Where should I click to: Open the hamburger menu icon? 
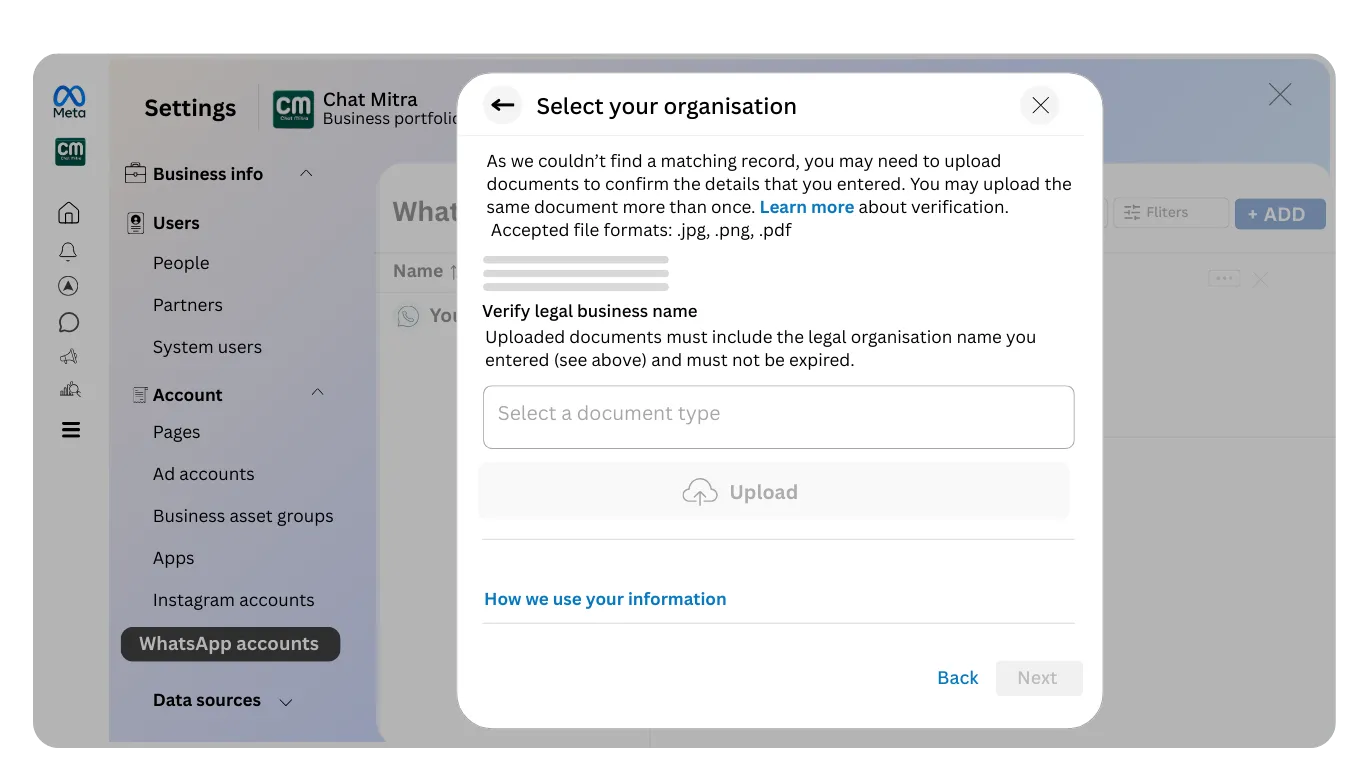pyautogui.click(x=68, y=429)
